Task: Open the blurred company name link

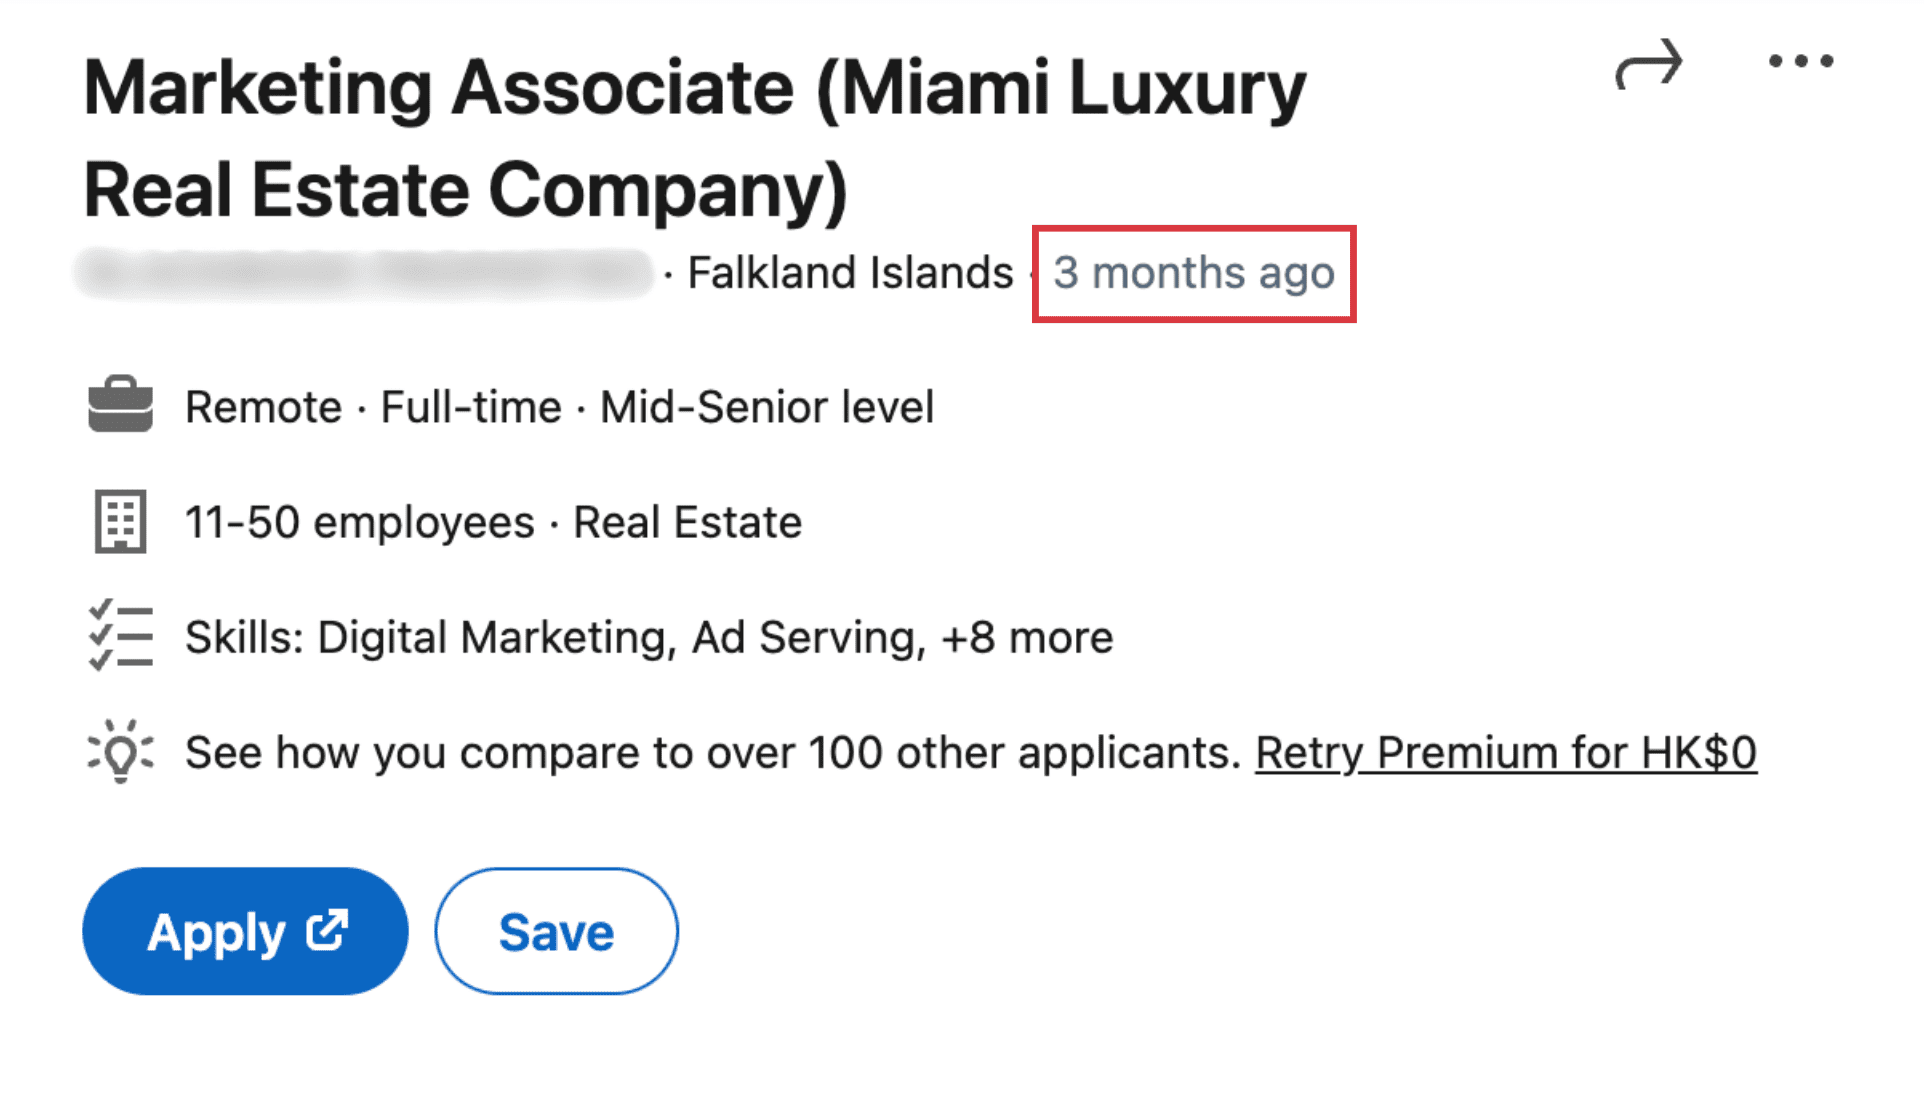Action: [365, 273]
